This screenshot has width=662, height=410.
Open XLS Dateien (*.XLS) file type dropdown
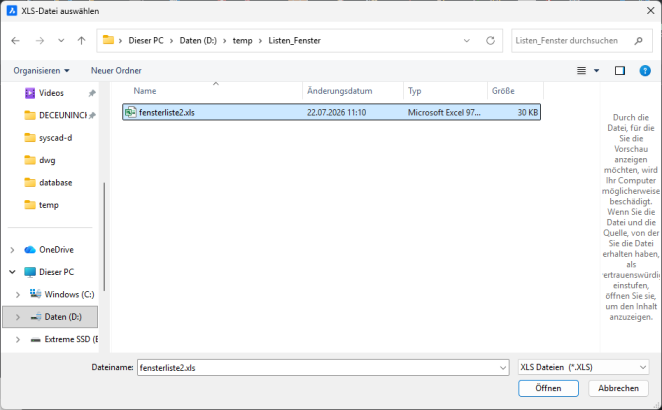[x=583, y=367]
